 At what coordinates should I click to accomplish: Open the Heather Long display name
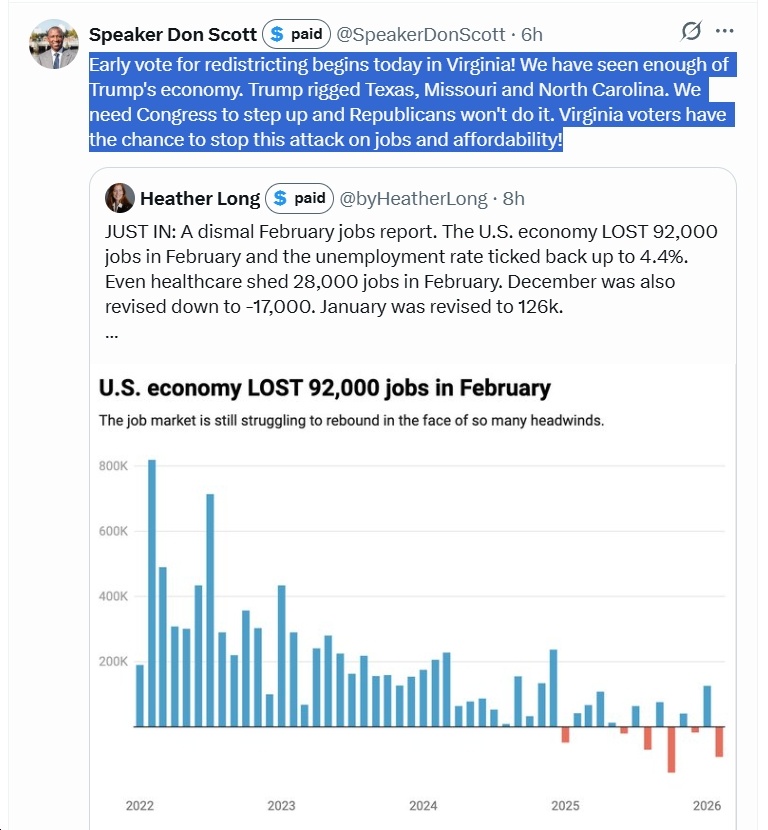point(200,198)
